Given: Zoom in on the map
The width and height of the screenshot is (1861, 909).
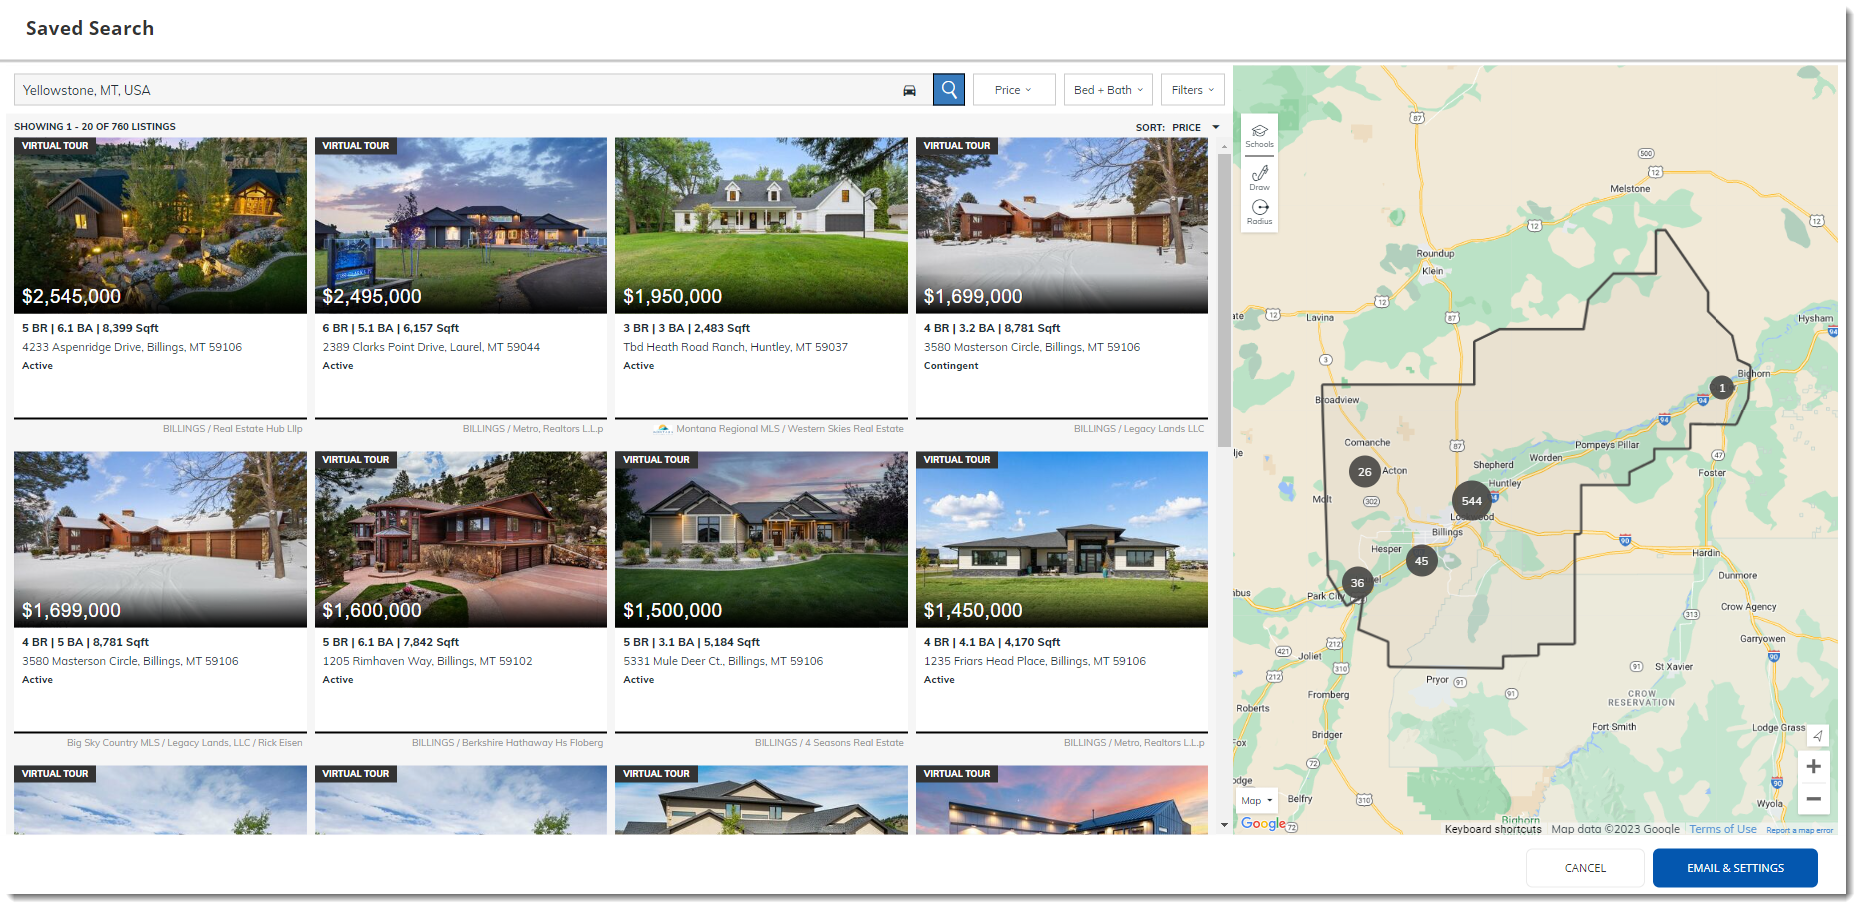Looking at the screenshot, I should (1813, 767).
